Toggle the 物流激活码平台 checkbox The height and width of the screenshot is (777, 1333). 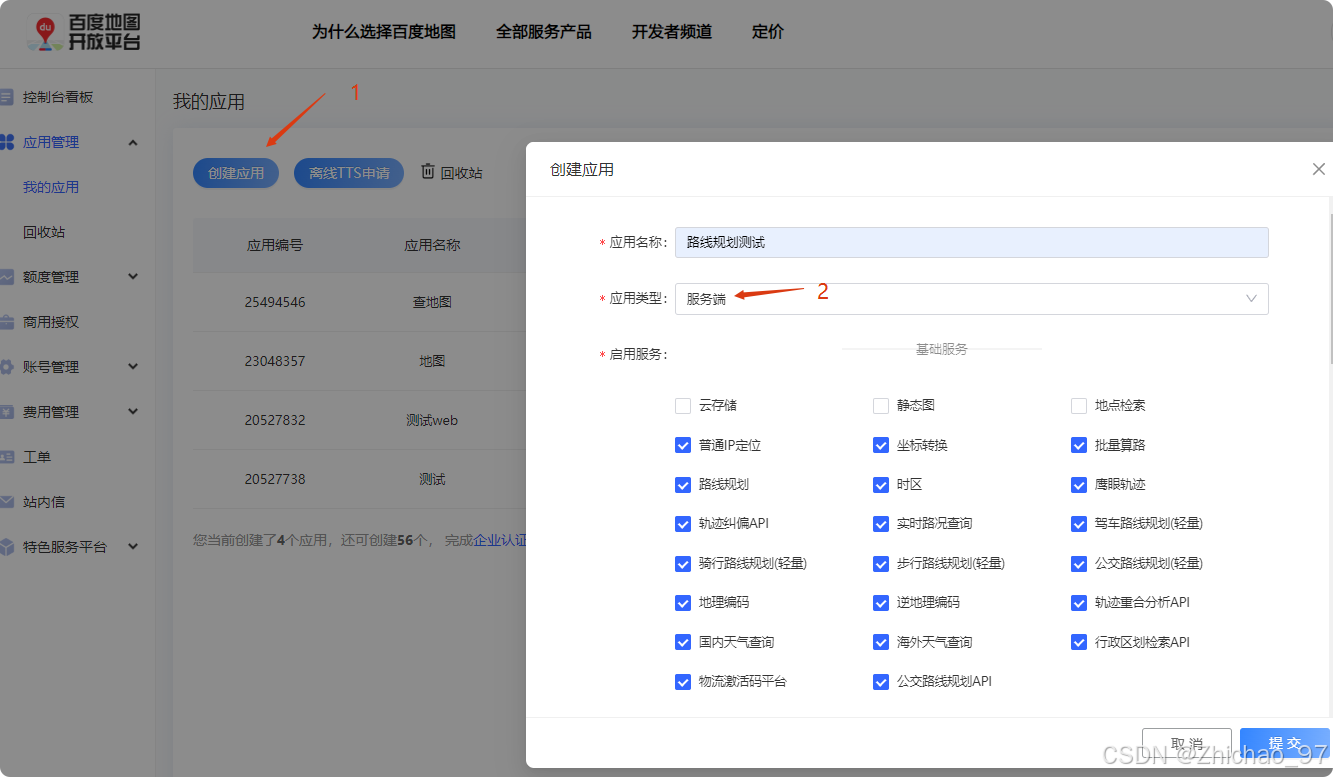(683, 682)
